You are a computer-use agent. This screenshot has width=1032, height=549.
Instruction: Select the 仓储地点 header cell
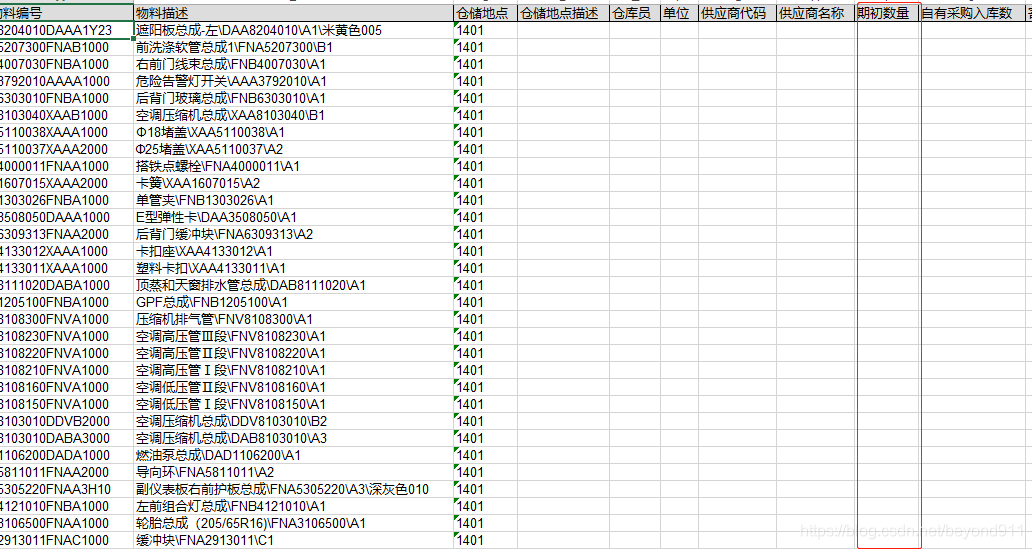(x=486, y=13)
